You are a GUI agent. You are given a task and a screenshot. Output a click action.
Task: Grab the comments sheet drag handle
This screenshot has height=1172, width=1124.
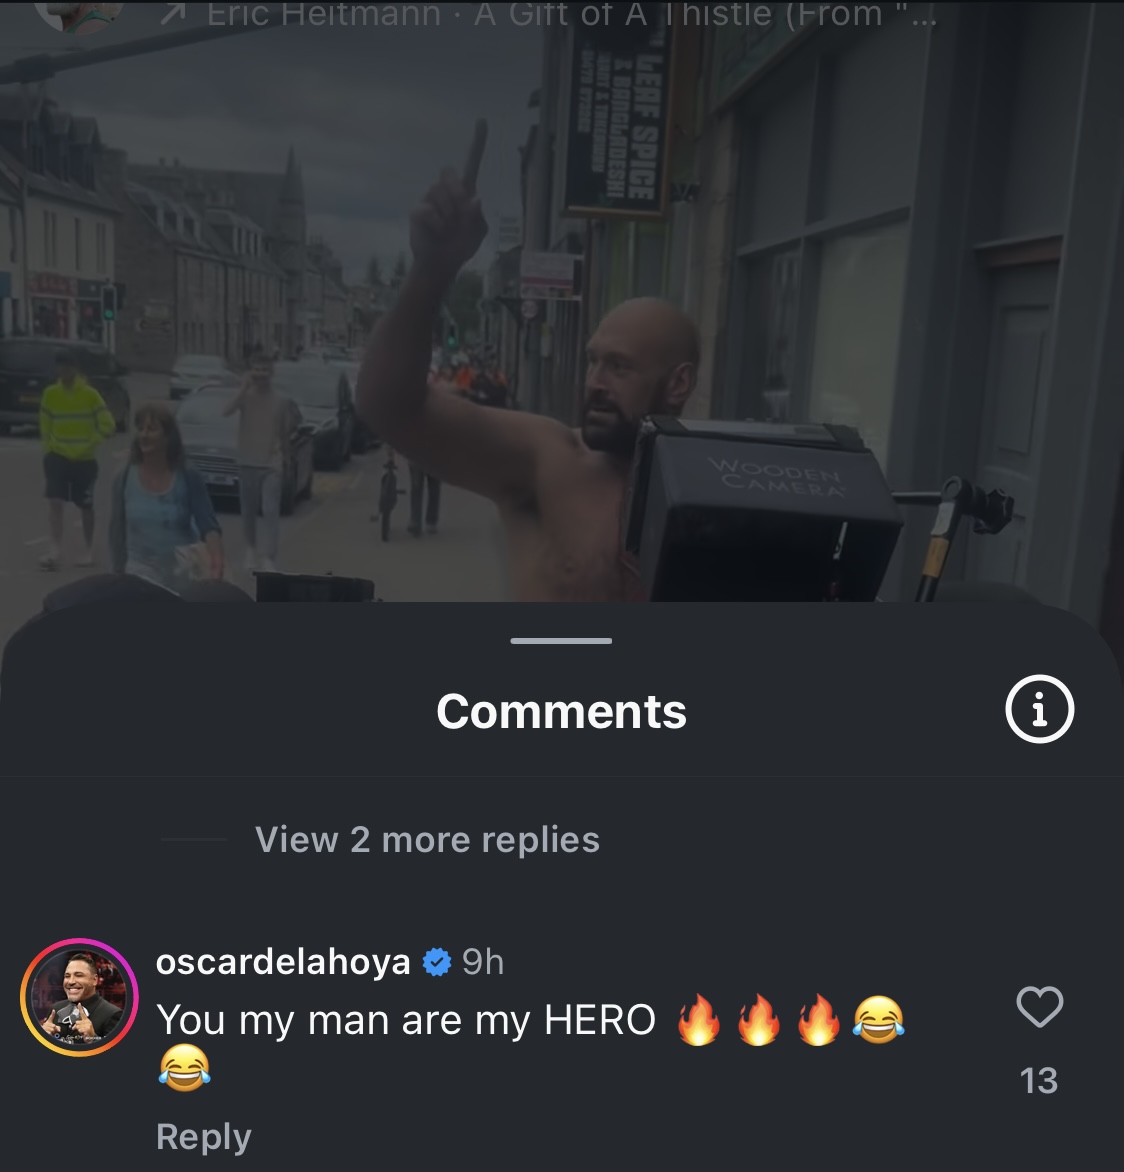561,641
